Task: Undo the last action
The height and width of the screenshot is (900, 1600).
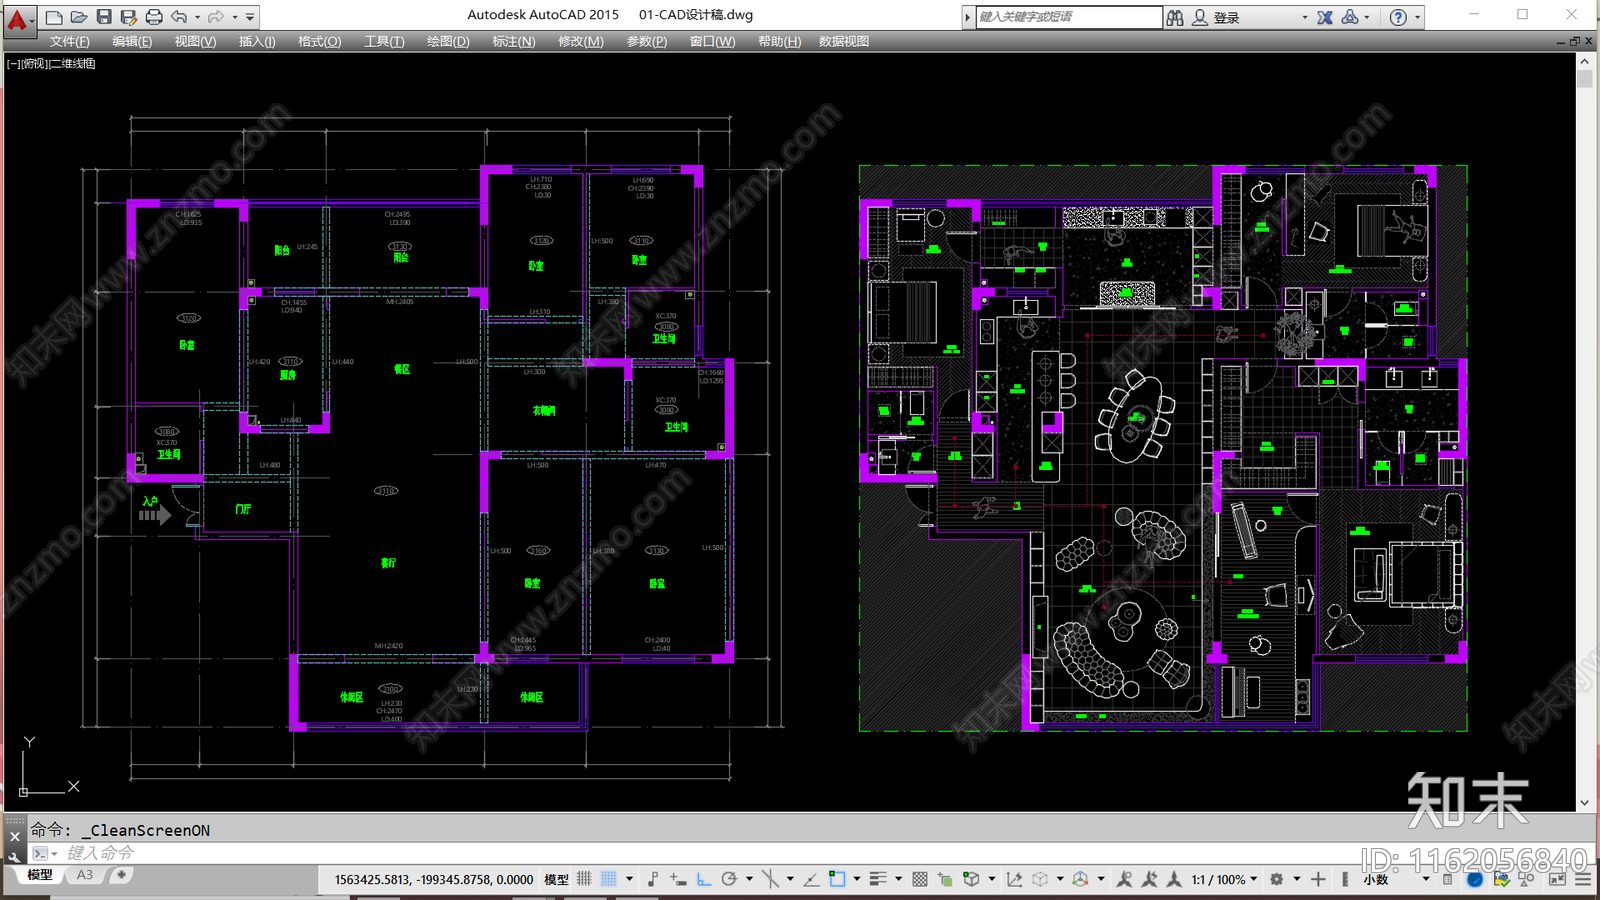Action: coord(179,17)
